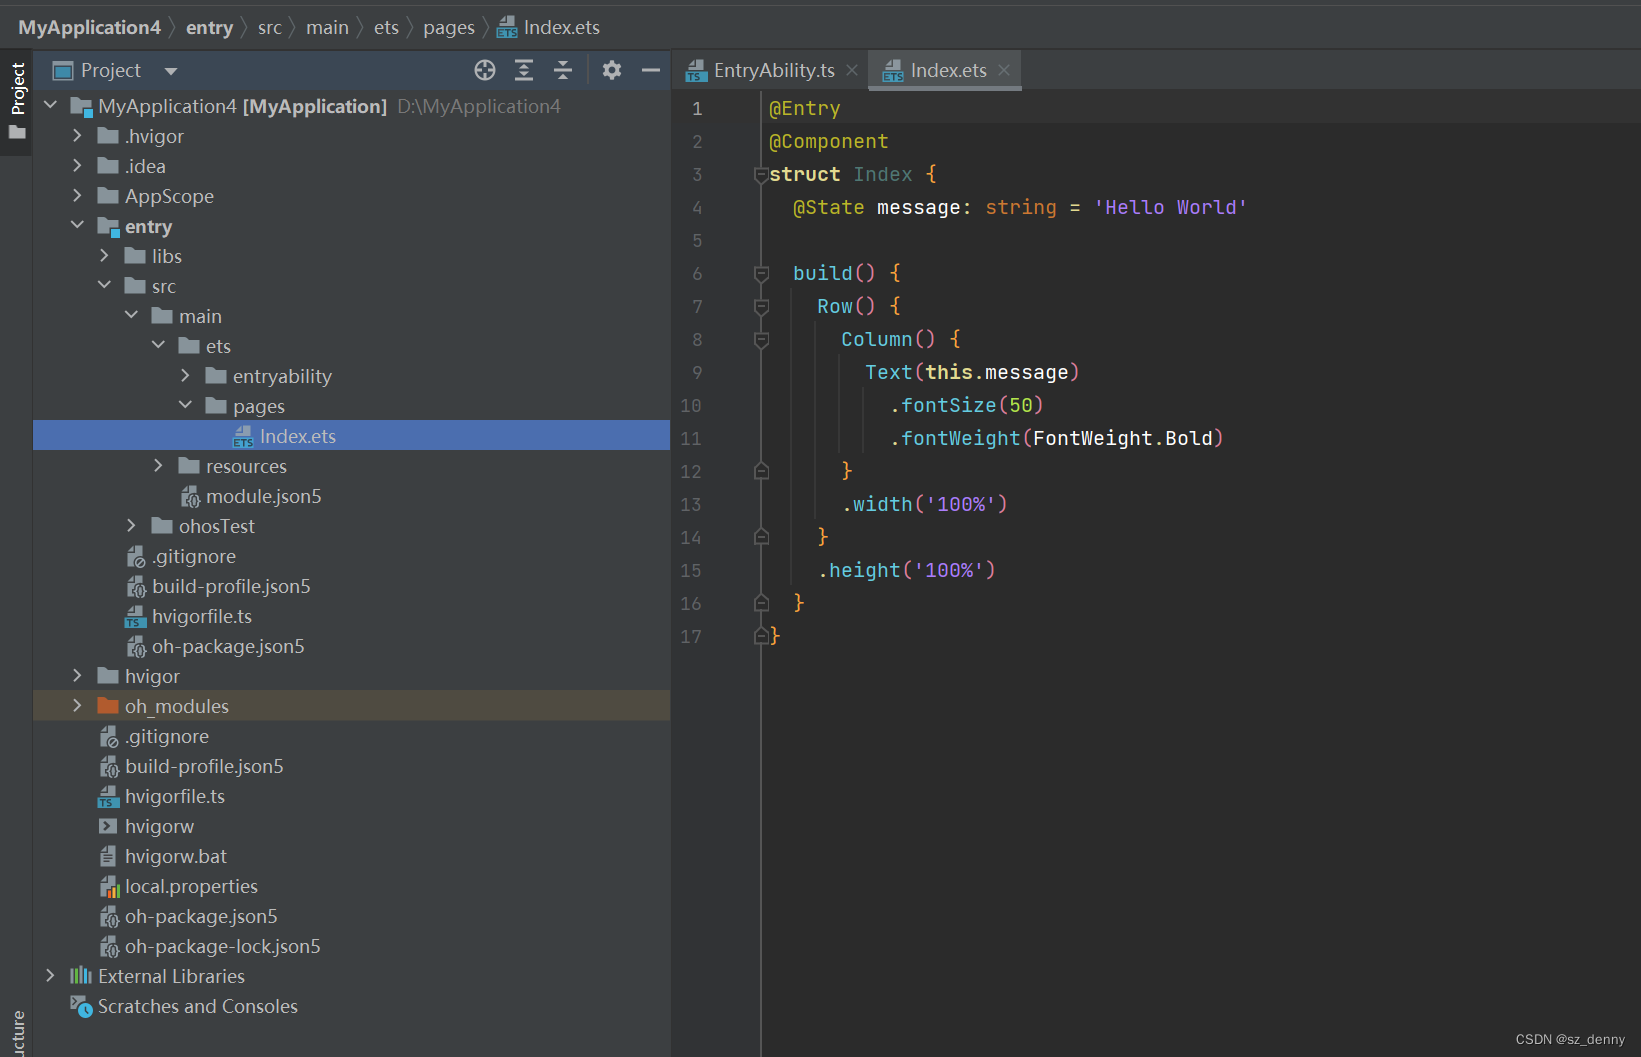The height and width of the screenshot is (1057, 1641).
Task: Fold the build() method using gutter arrow
Action: [x=761, y=272]
